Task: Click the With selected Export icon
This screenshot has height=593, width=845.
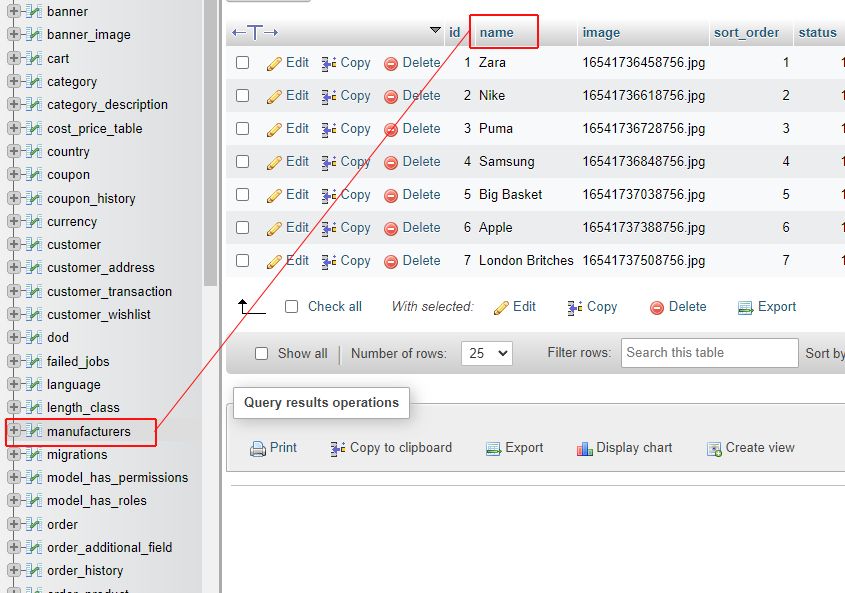Action: click(745, 308)
